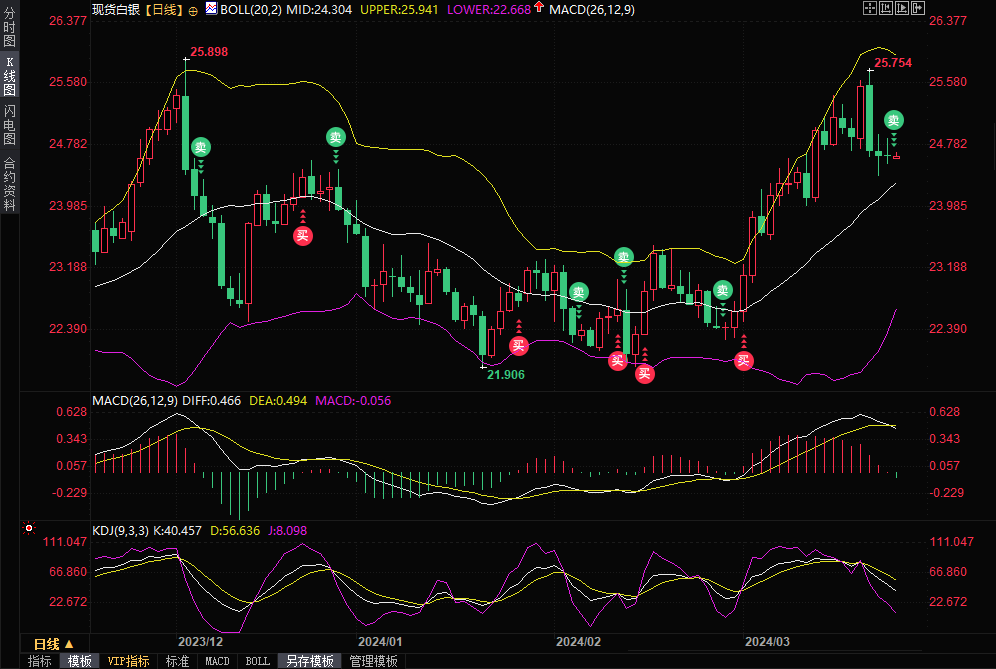Apply the 标准 template

point(177,661)
